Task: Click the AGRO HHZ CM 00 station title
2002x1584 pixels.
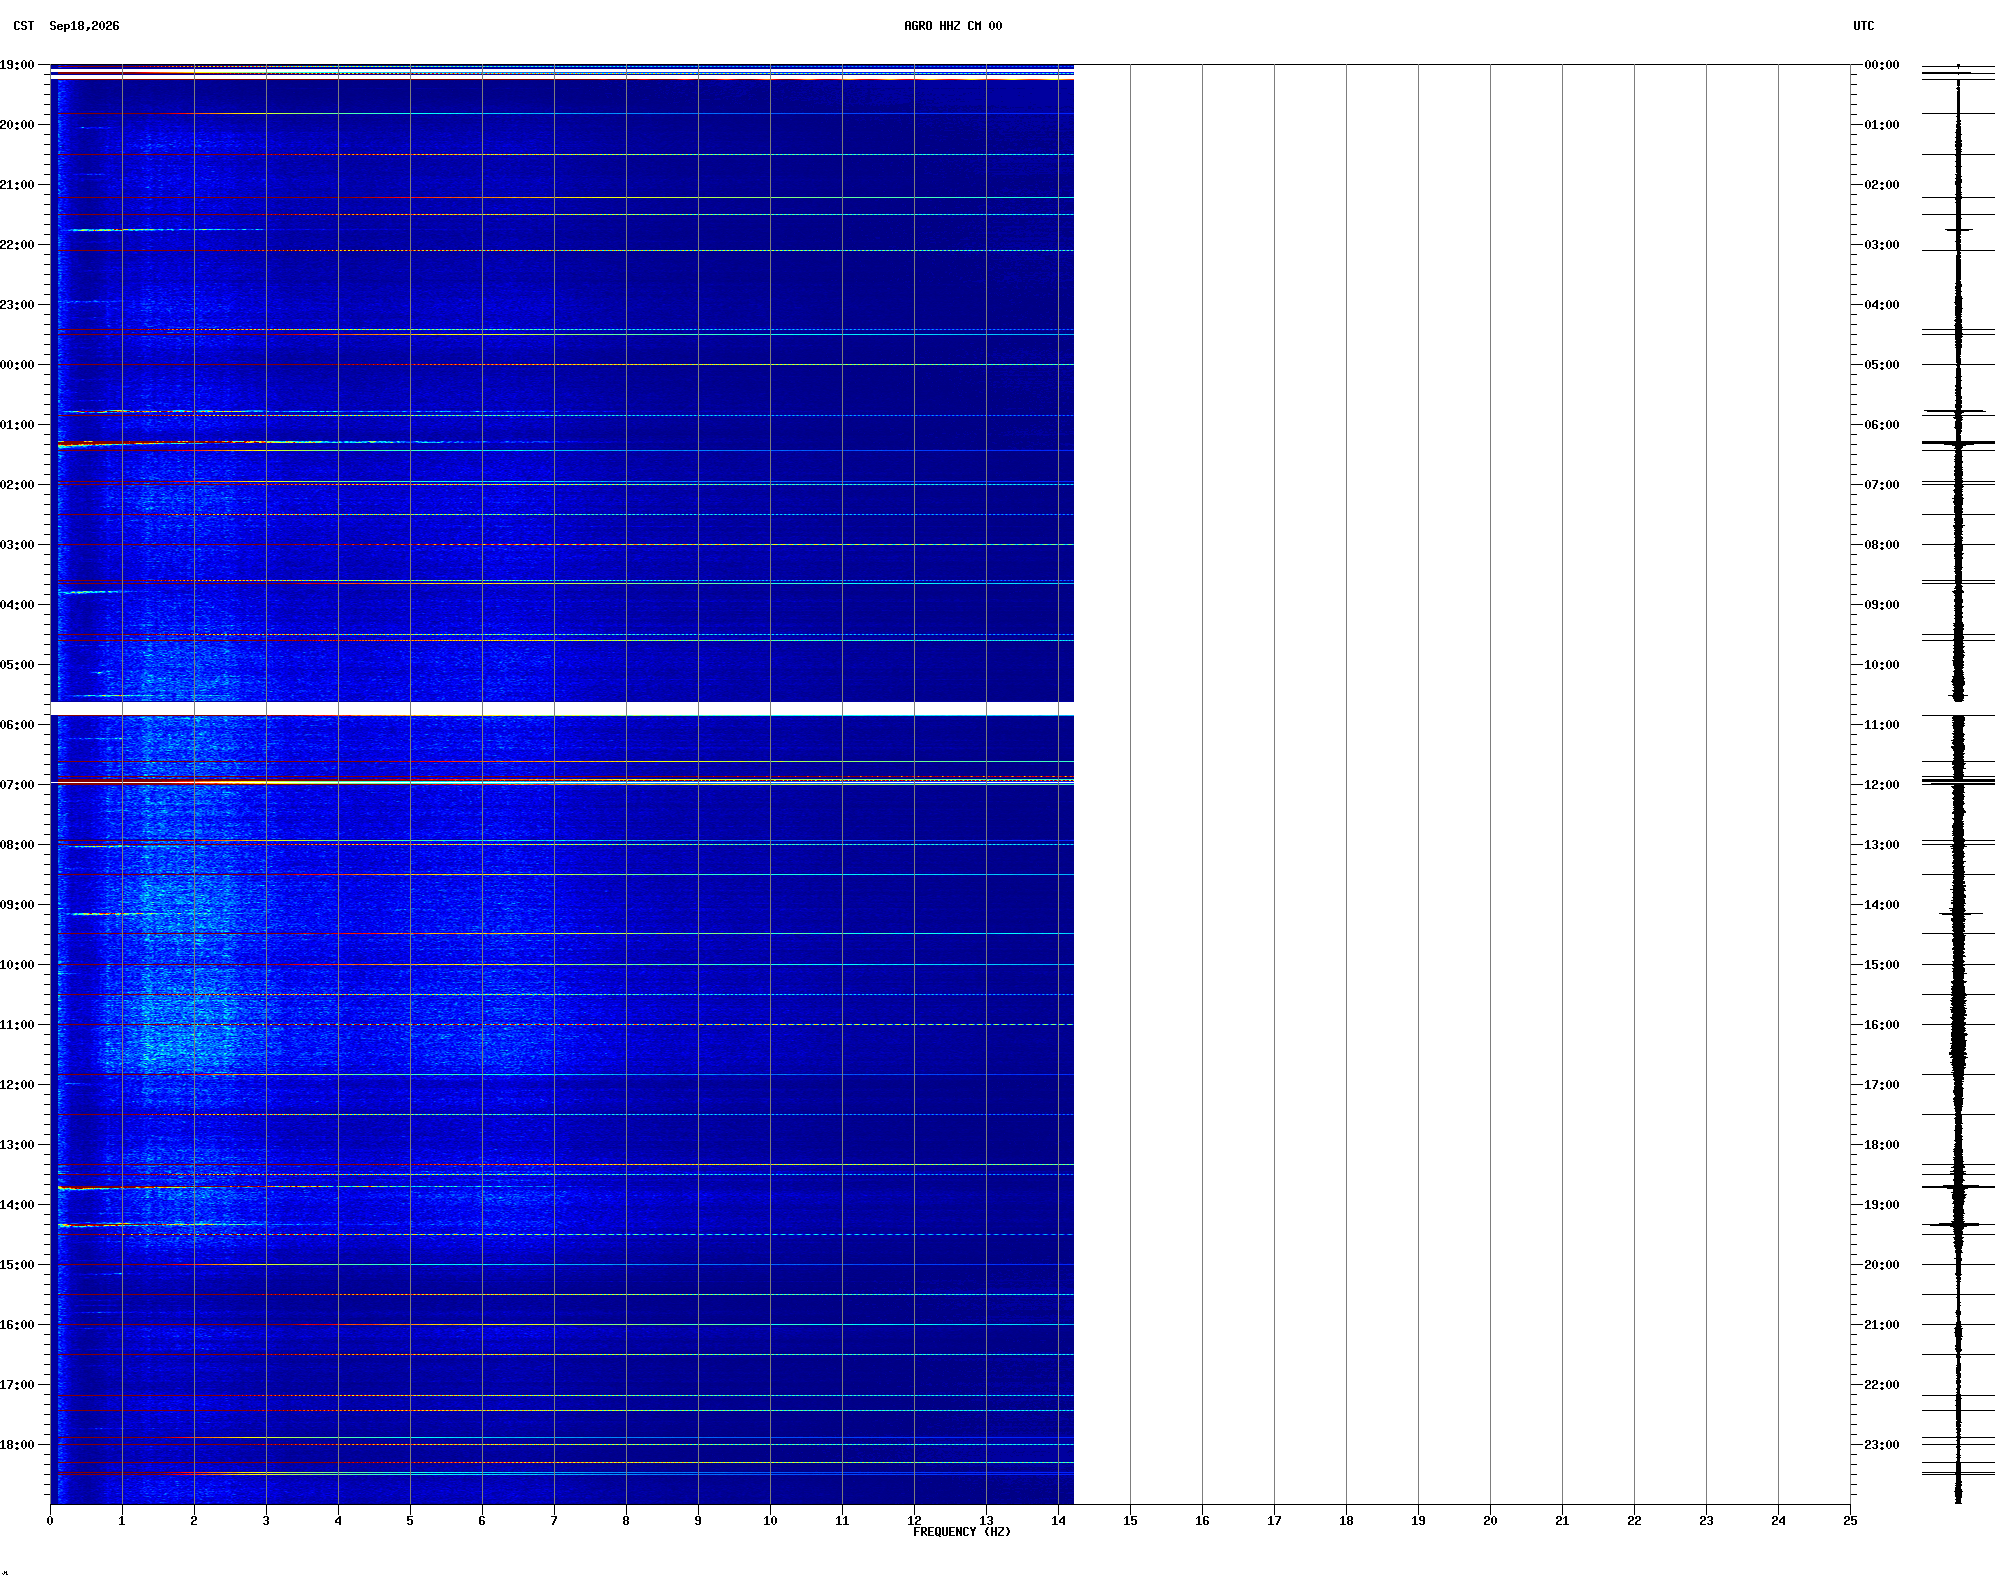Action: [952, 26]
